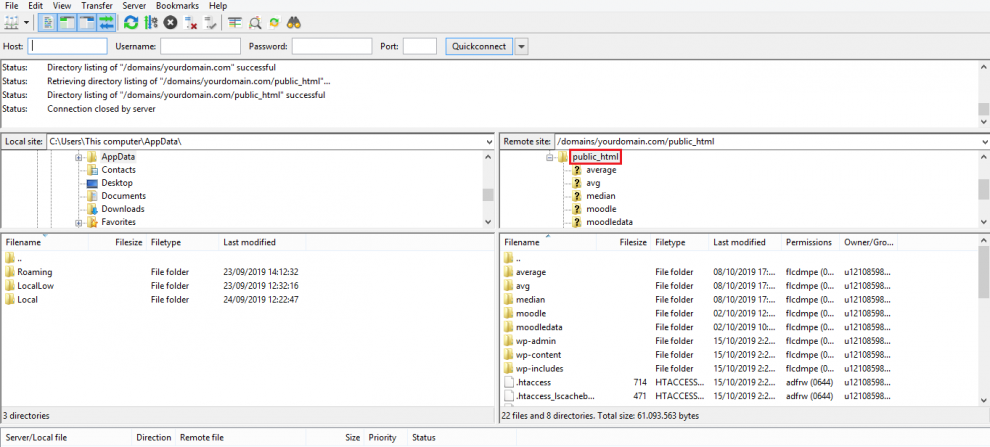Cancel the current operation
Viewport: 990px width, 447px height.
[x=170, y=23]
